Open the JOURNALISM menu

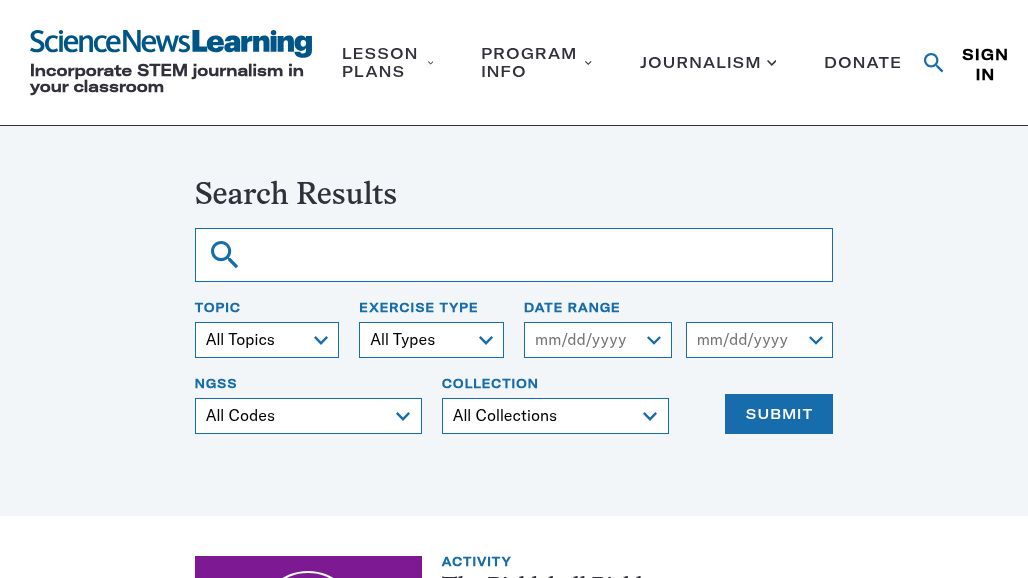coord(700,62)
